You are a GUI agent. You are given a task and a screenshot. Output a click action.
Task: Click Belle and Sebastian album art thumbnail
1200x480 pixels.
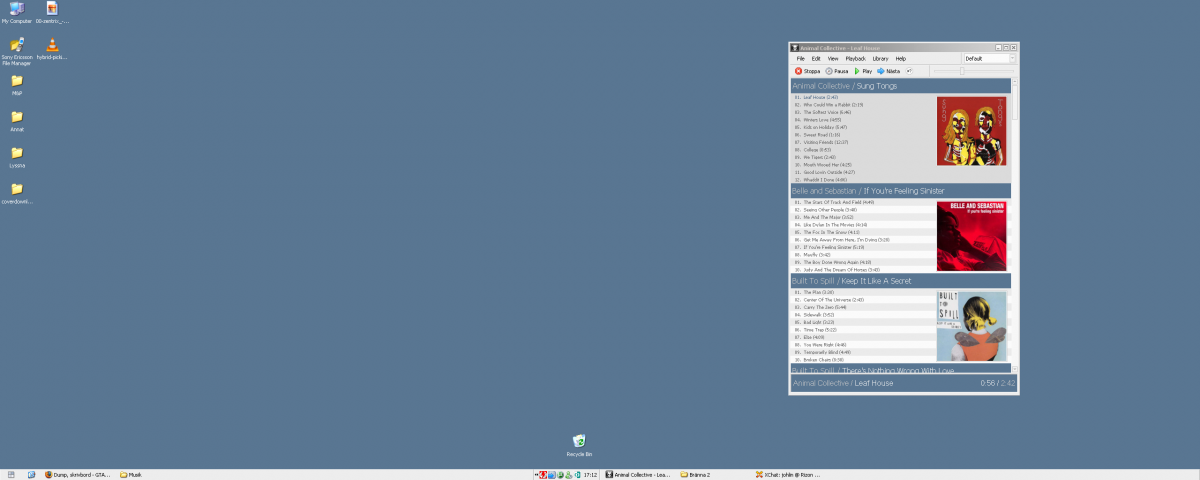pyautogui.click(x=971, y=236)
